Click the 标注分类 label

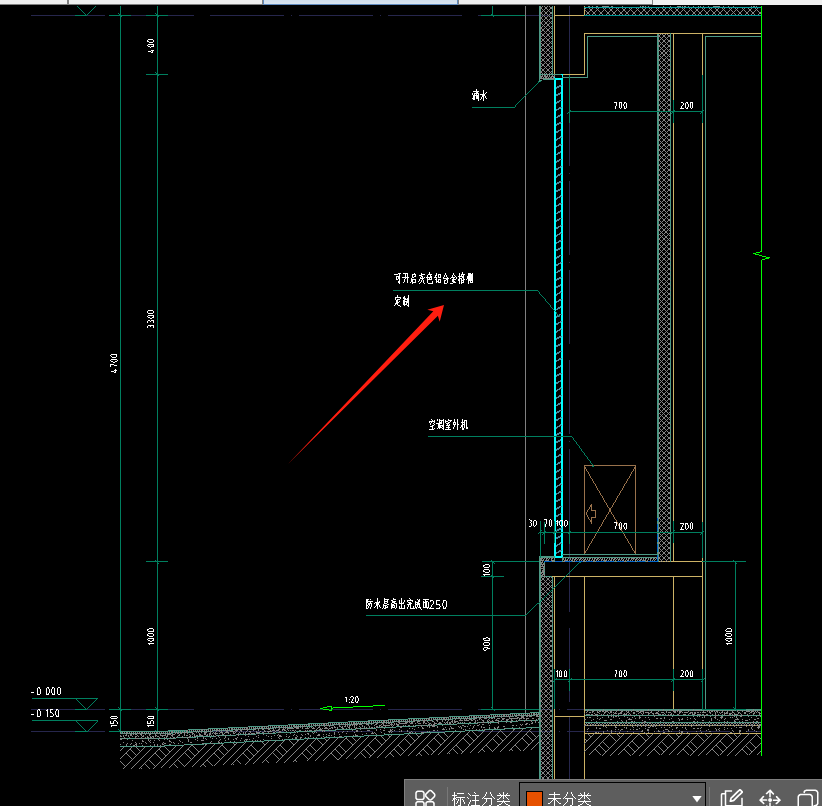coord(480,799)
